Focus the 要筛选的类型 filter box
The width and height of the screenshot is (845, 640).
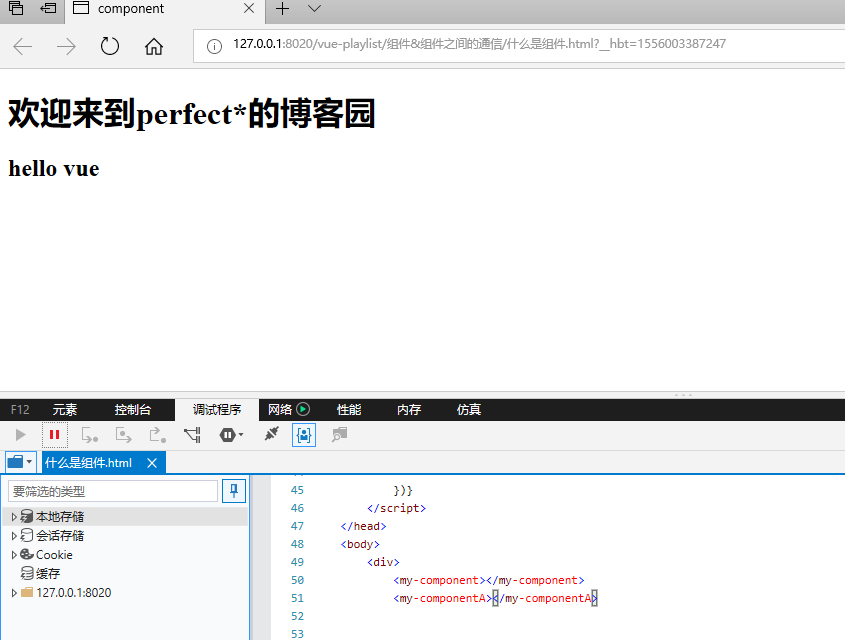pyautogui.click(x=113, y=491)
